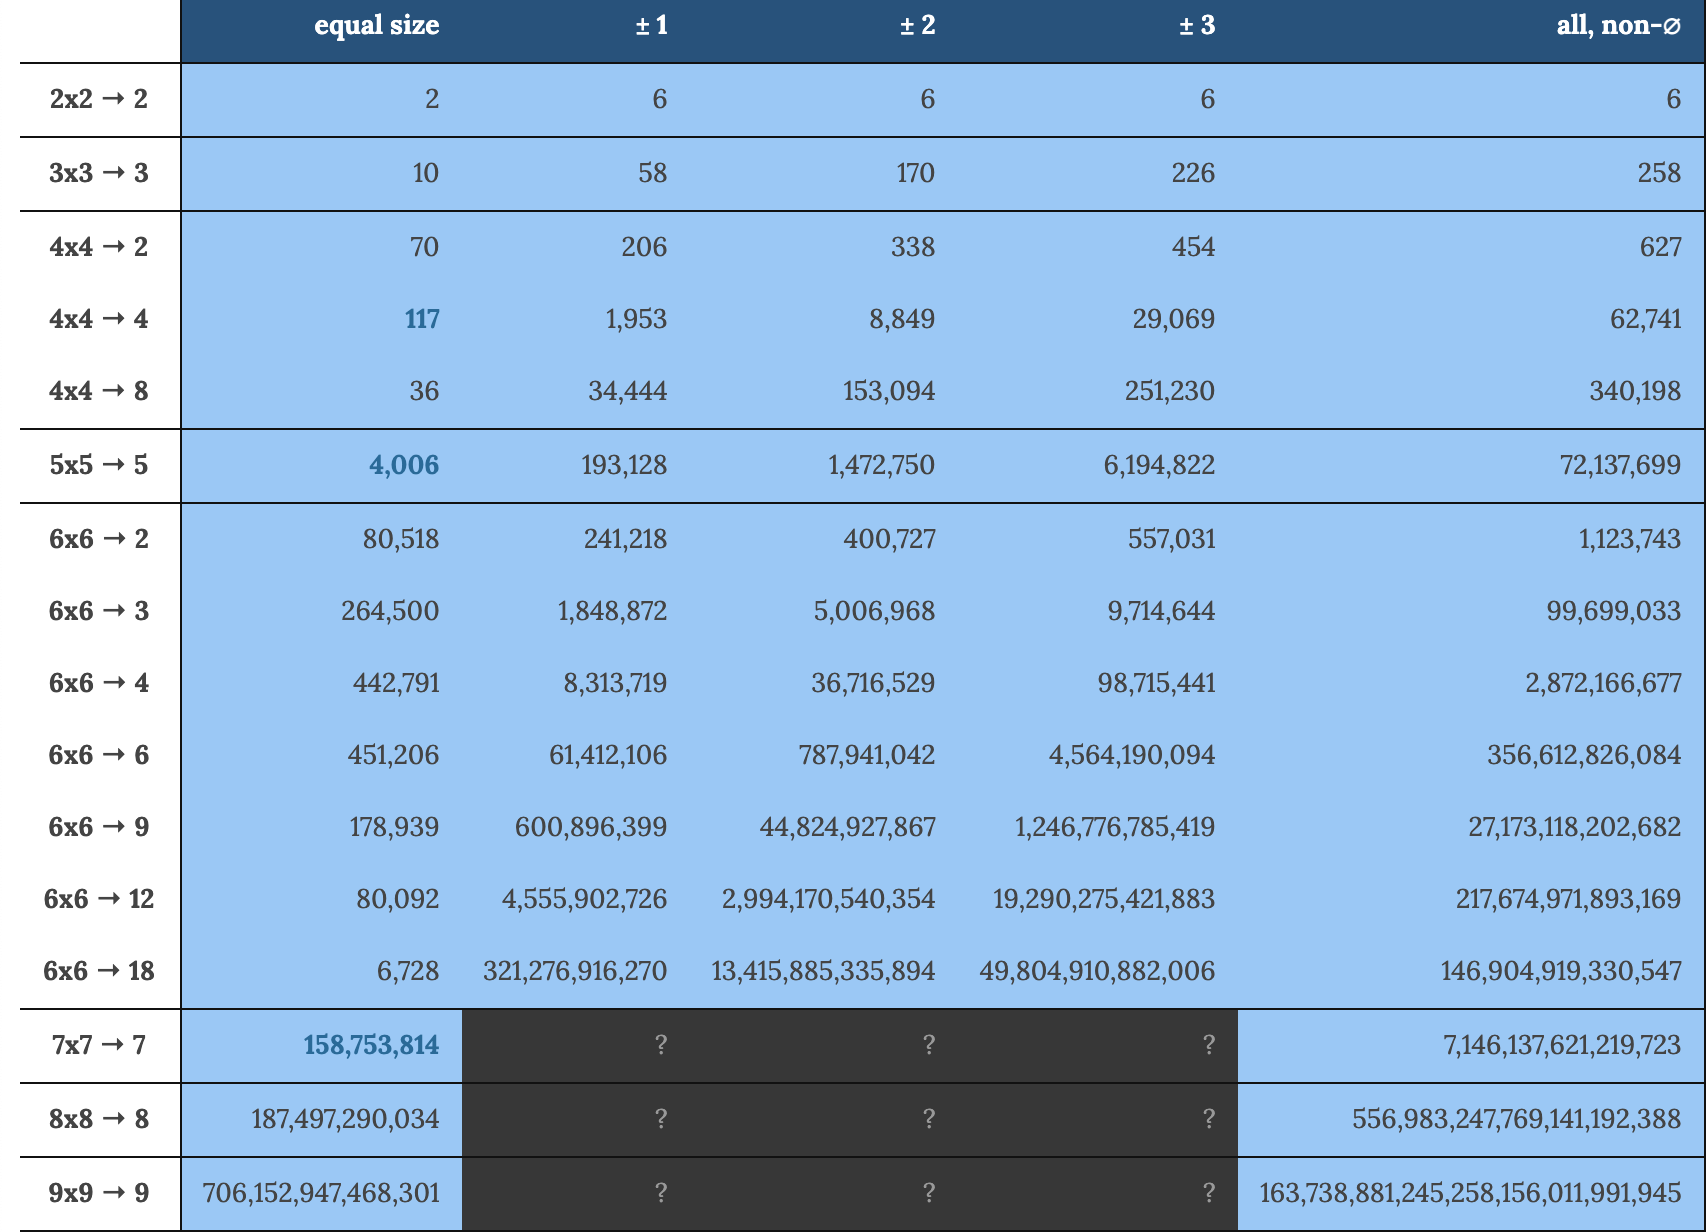Click the value 241,218

626,539
